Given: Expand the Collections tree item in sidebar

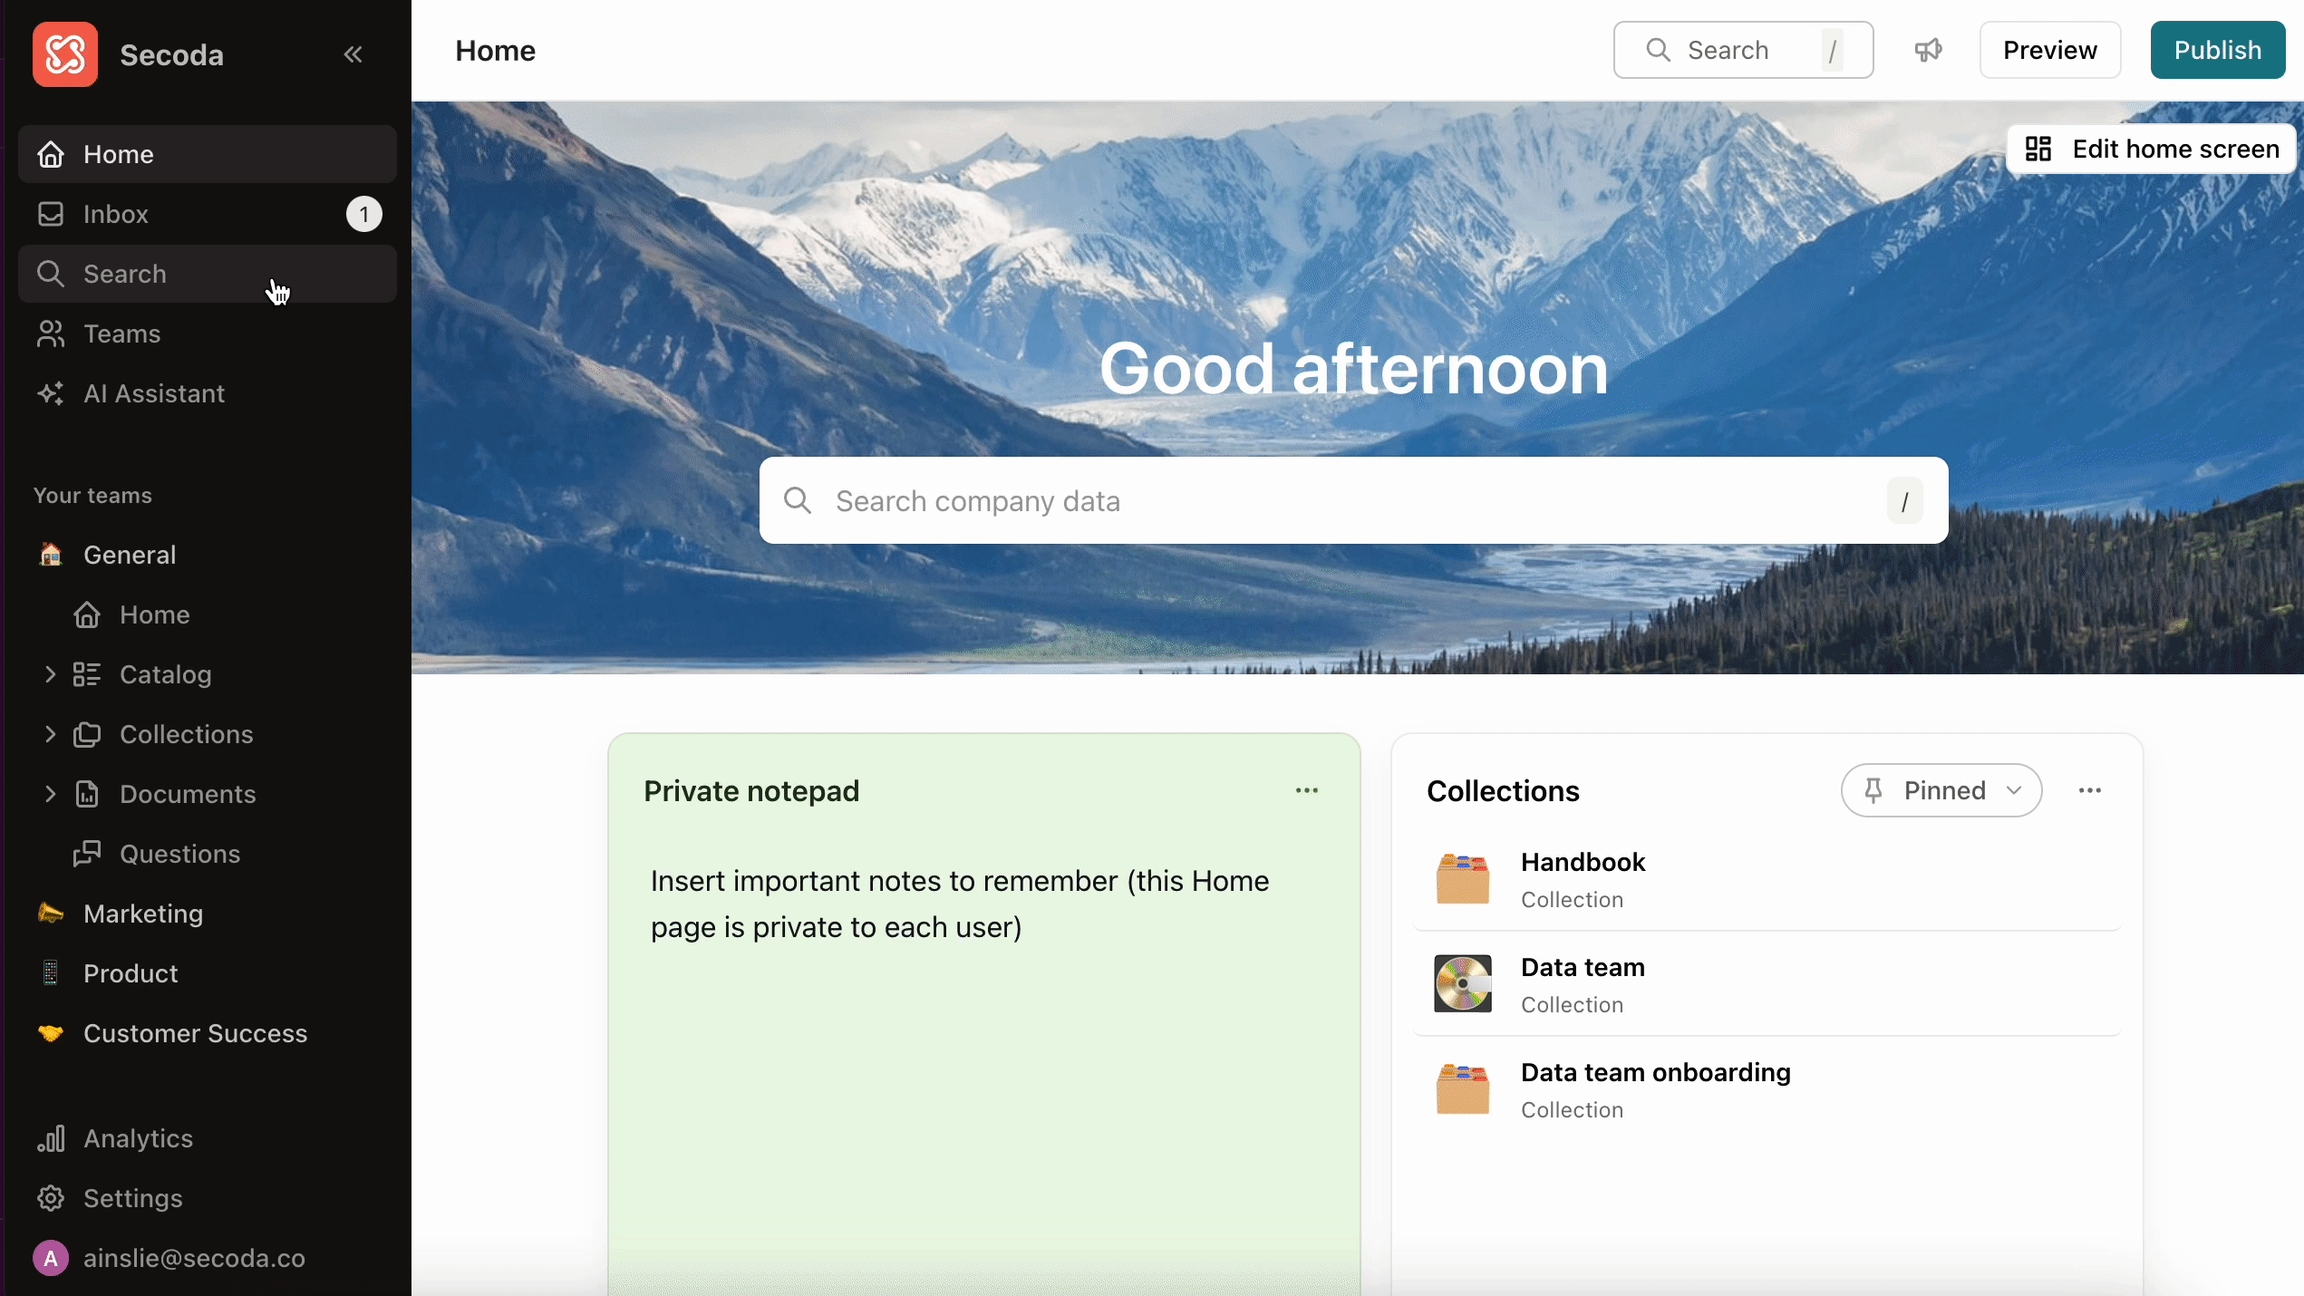Looking at the screenshot, I should [x=49, y=734].
